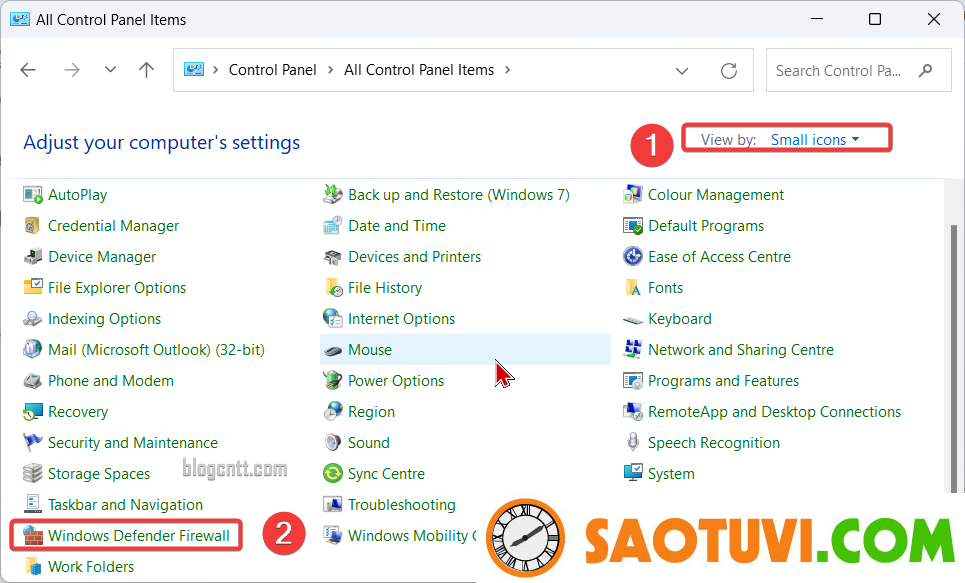Screen dimensions: 965x583
Task: Click the vertical scrollbar thumb
Action: 954,357
